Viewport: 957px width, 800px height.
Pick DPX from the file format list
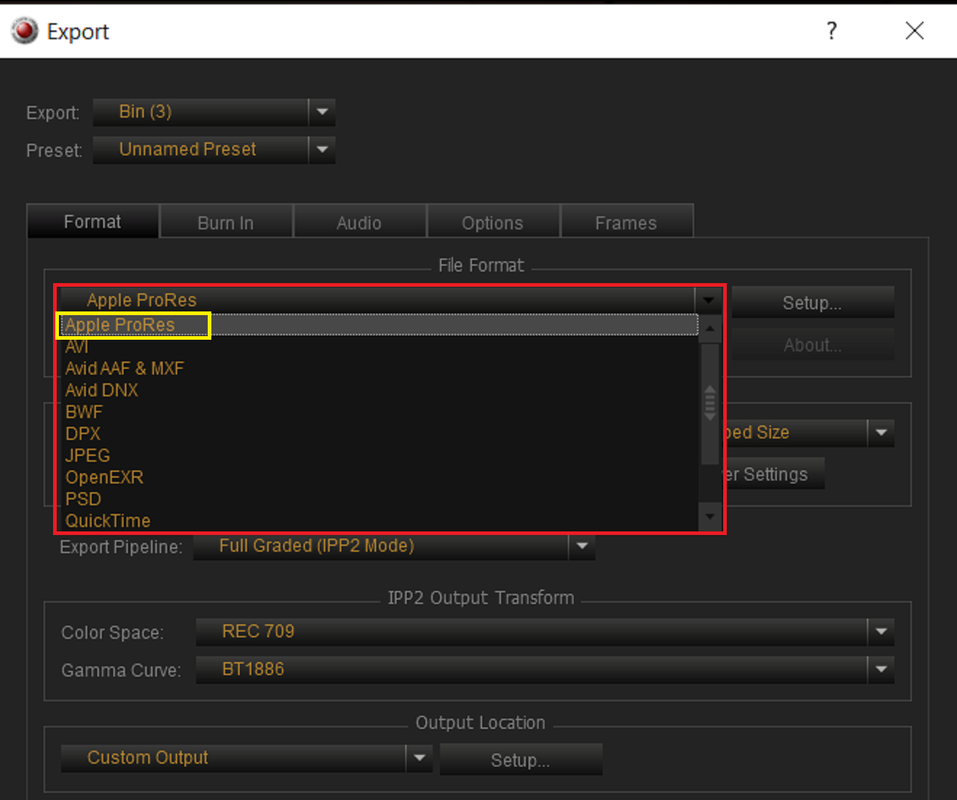[x=378, y=434]
